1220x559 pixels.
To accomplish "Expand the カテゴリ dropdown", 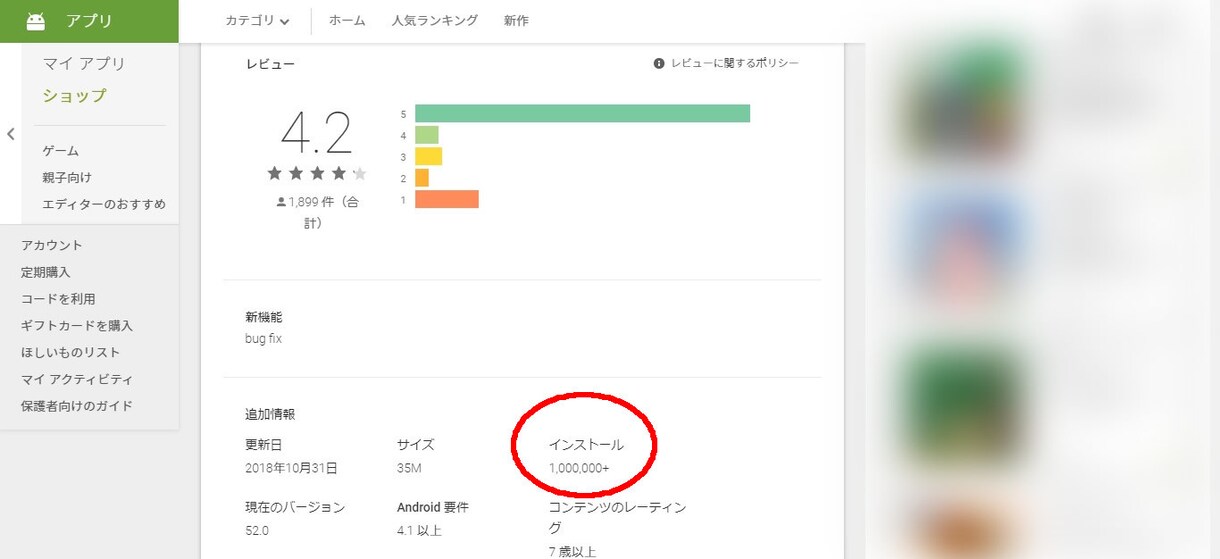I will [257, 21].
